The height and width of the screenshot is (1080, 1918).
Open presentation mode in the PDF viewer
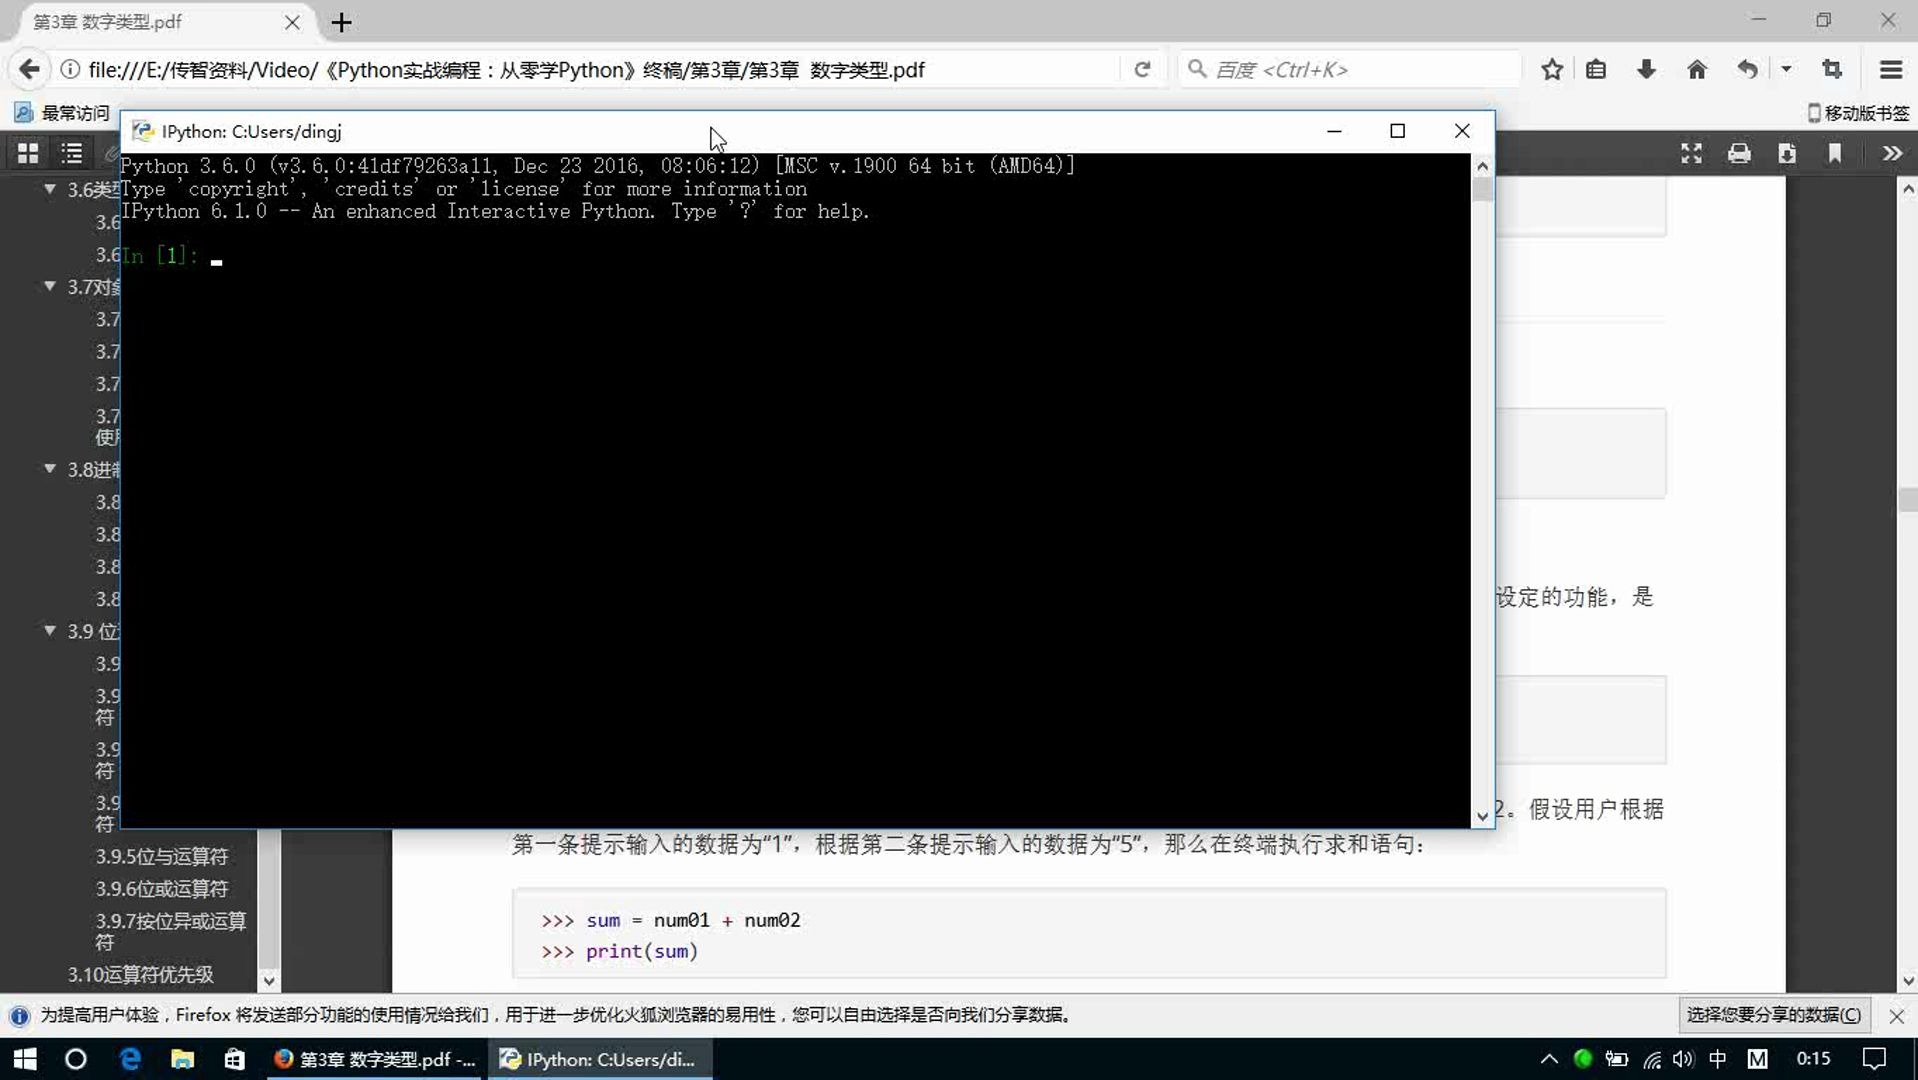click(1692, 153)
